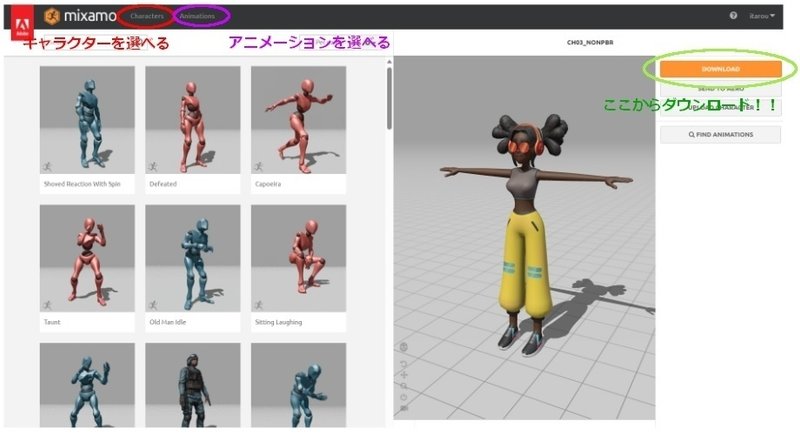Select the rotate camera icon in viewport
The image size is (800, 435).
point(404,364)
